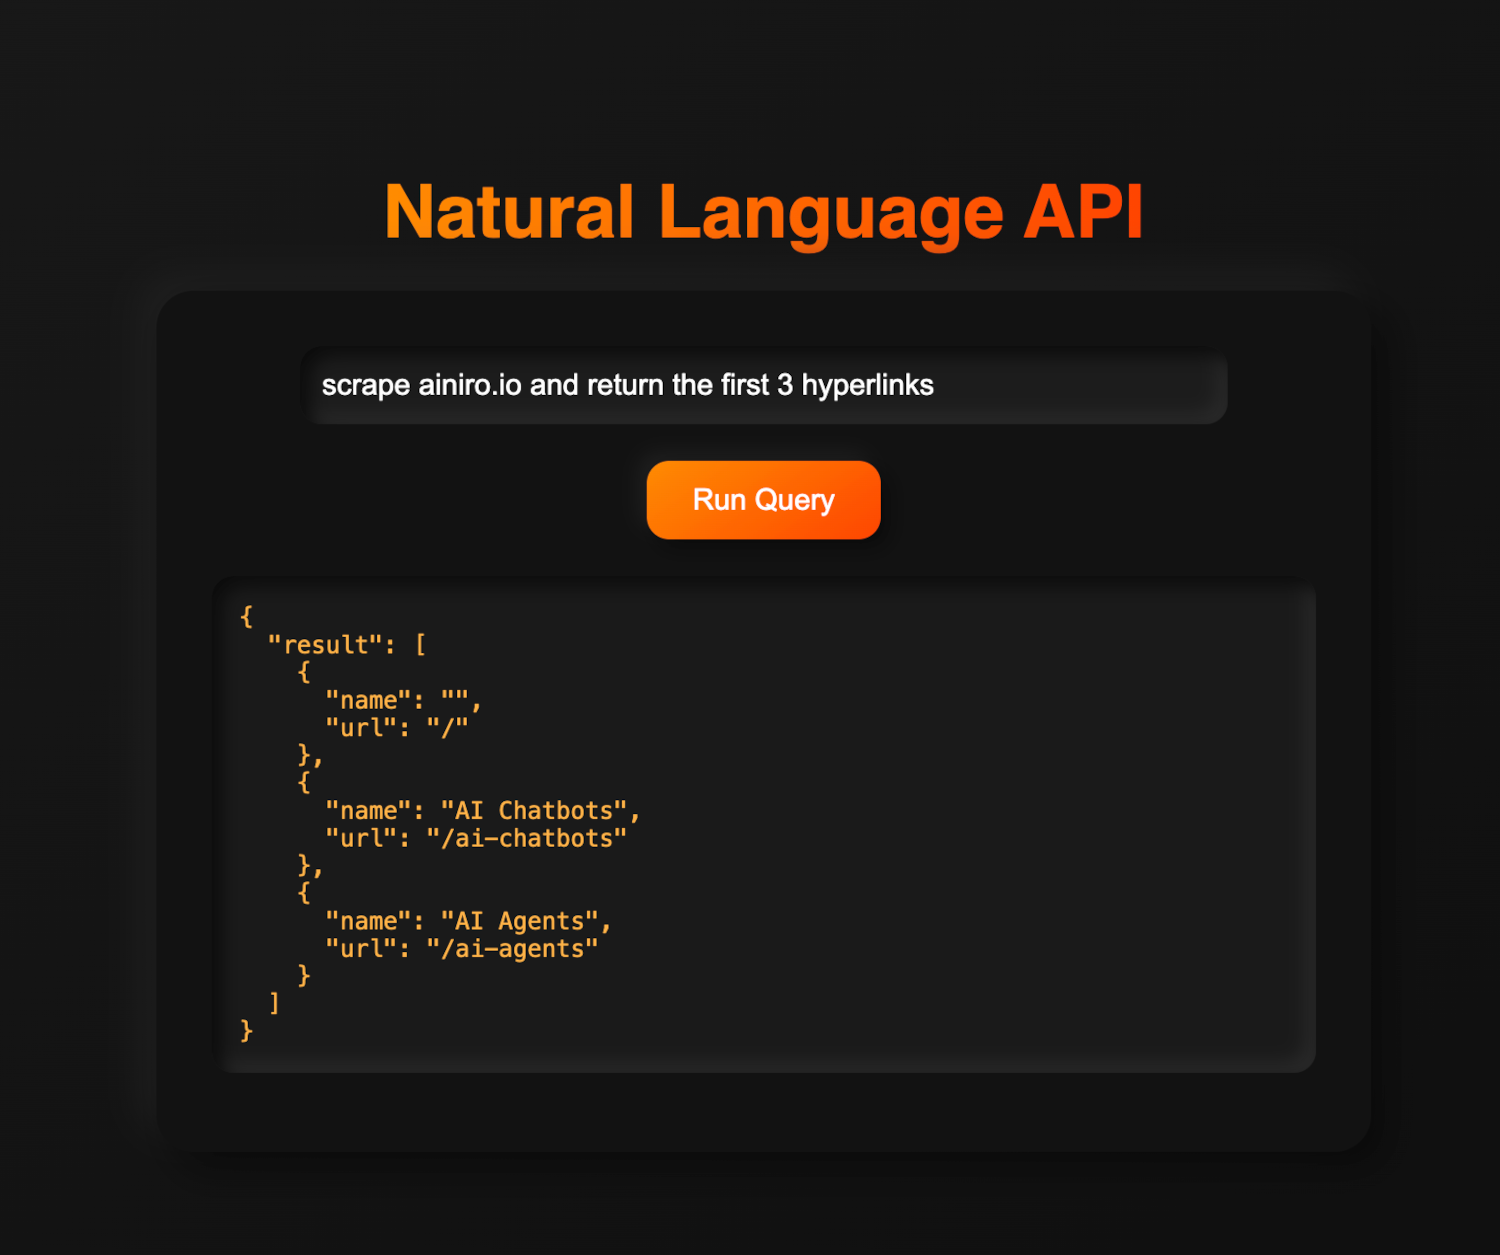1500x1255 pixels.
Task: Click the Run Query button
Action: coord(762,500)
